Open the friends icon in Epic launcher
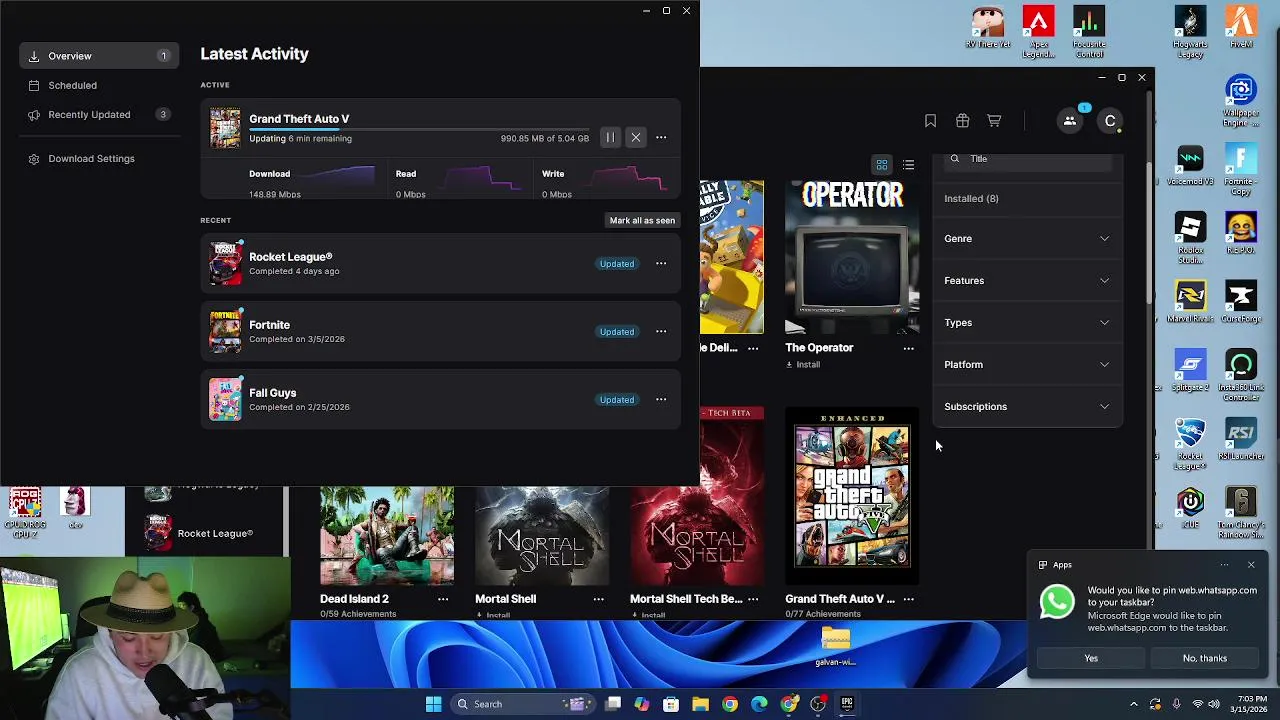 pos(1070,121)
